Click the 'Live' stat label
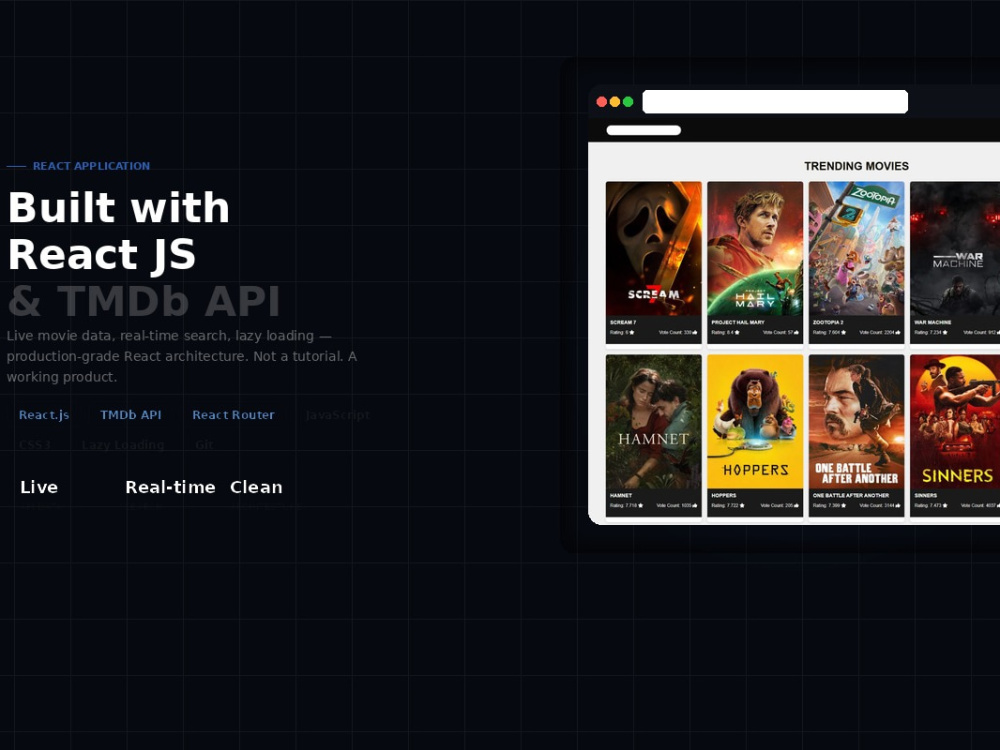 pyautogui.click(x=39, y=487)
